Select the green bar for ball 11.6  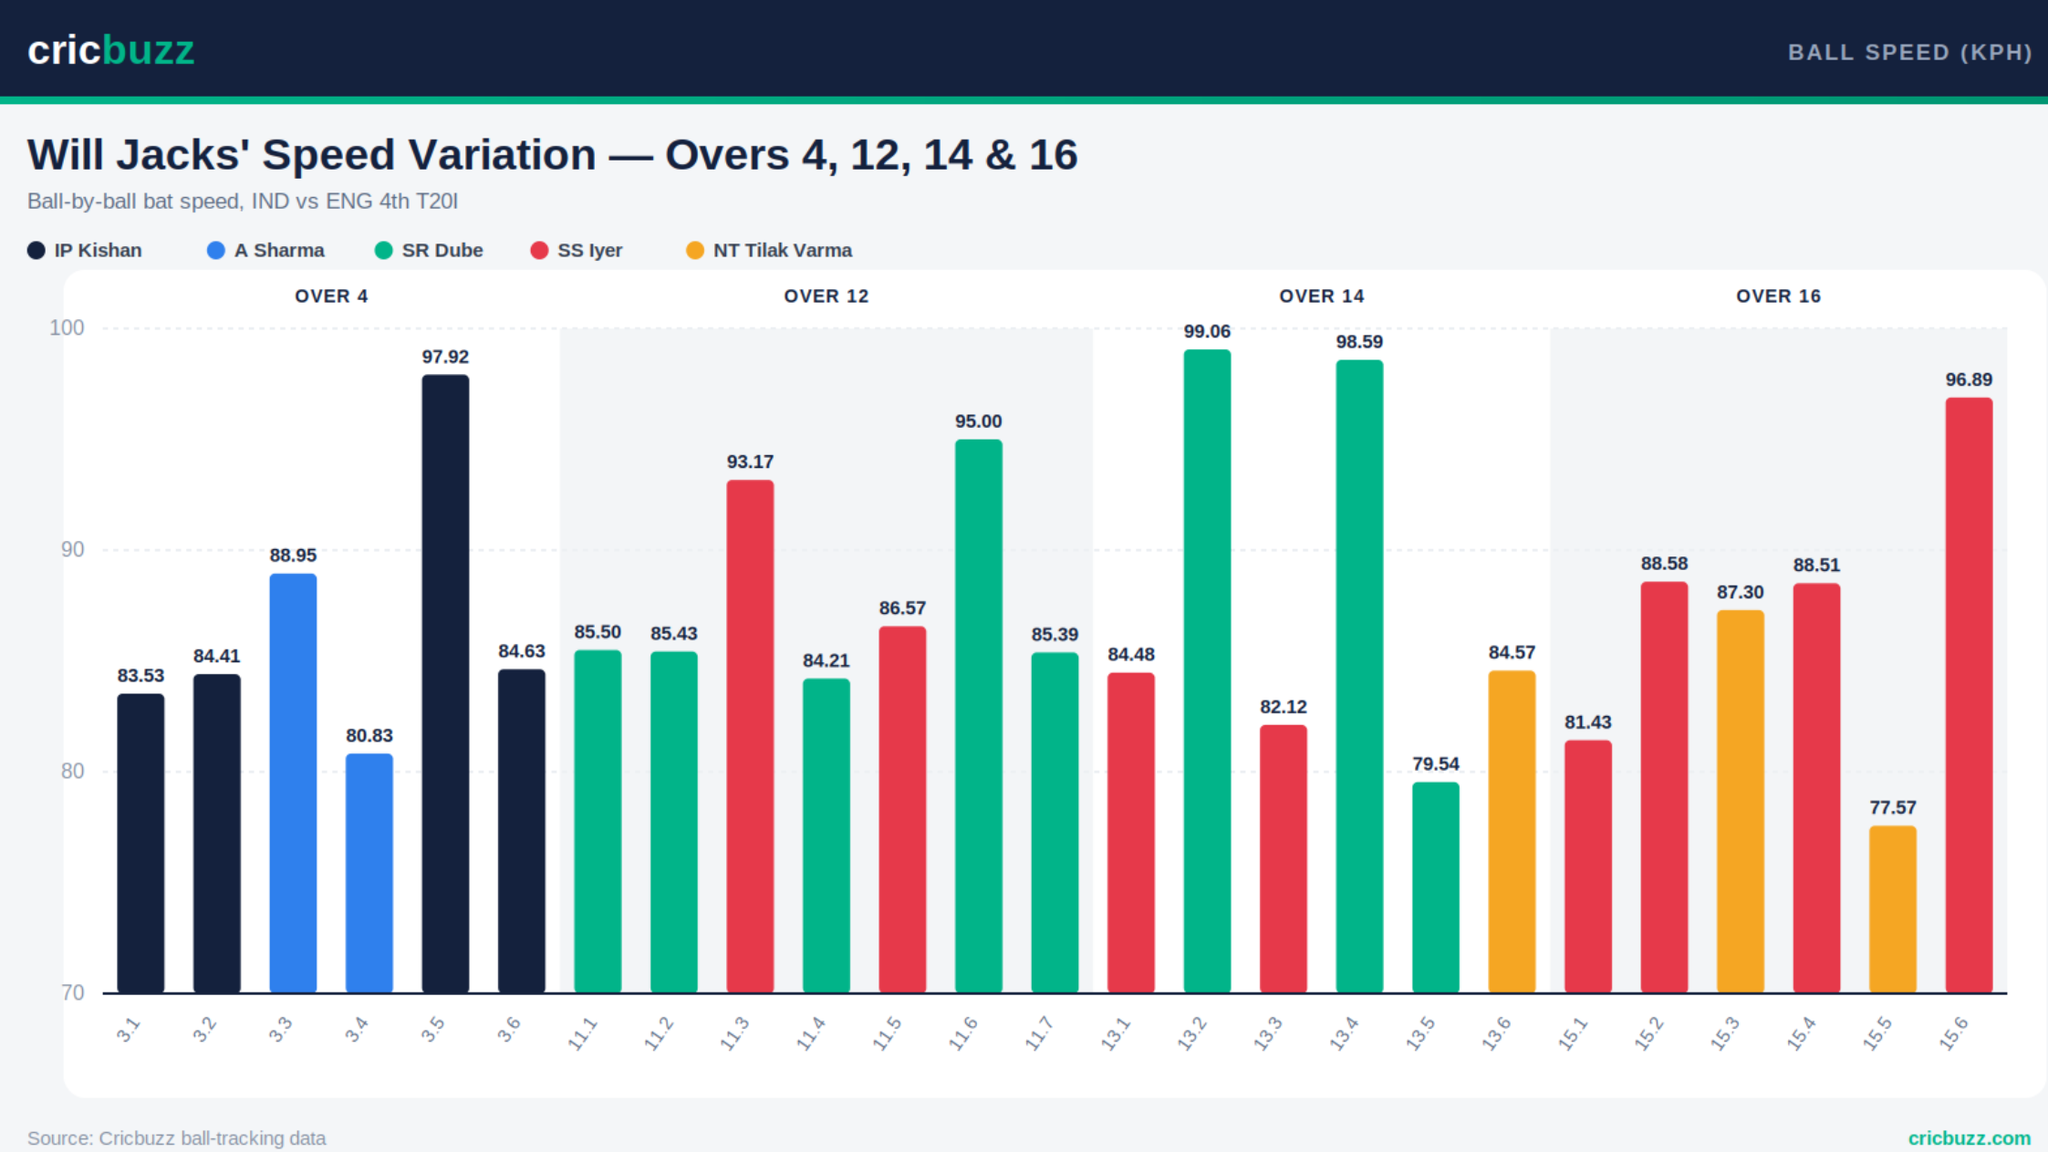click(x=978, y=716)
